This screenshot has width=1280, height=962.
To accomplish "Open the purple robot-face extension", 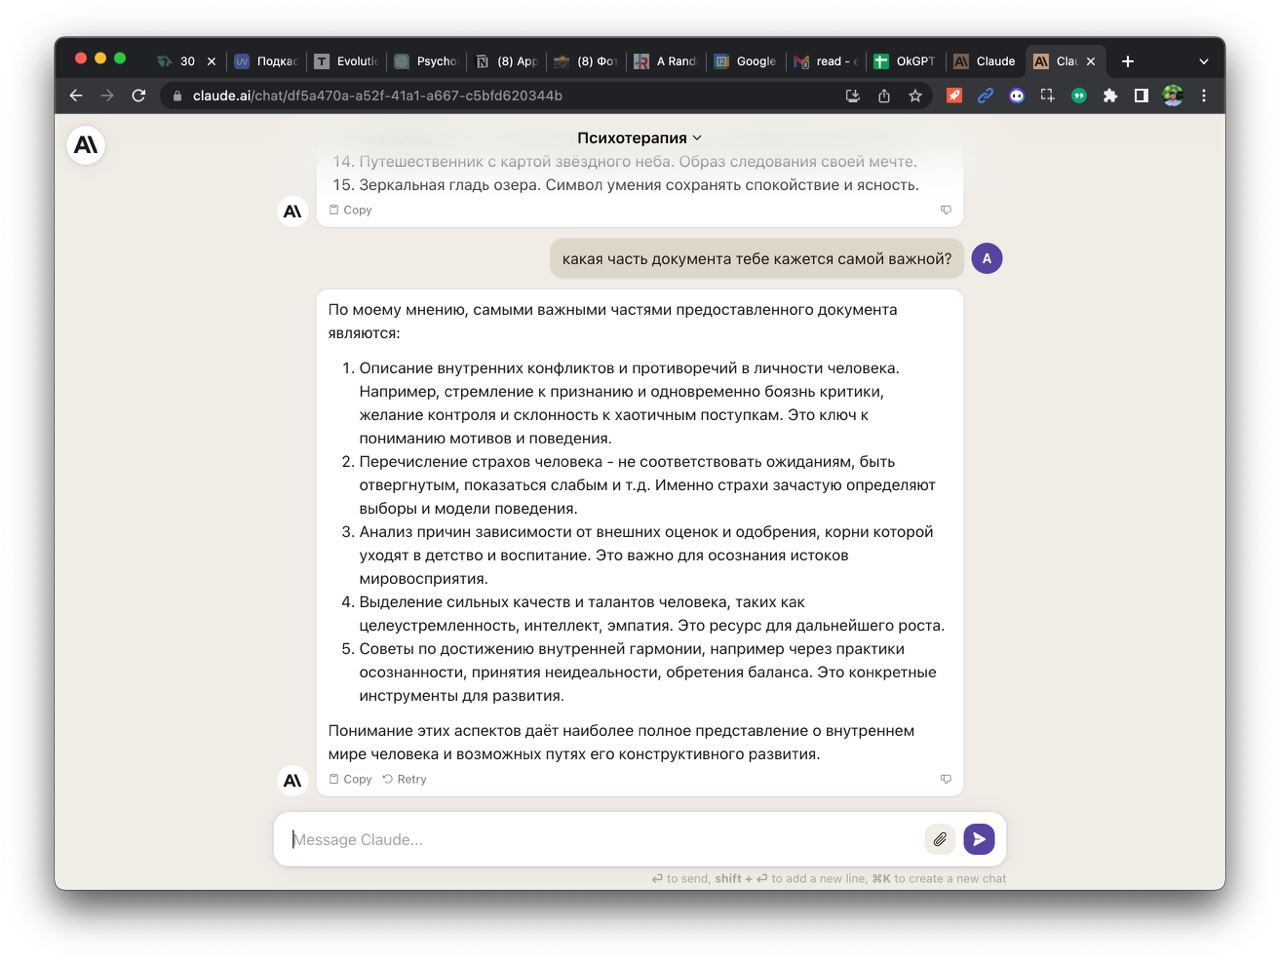I will tap(1017, 96).
